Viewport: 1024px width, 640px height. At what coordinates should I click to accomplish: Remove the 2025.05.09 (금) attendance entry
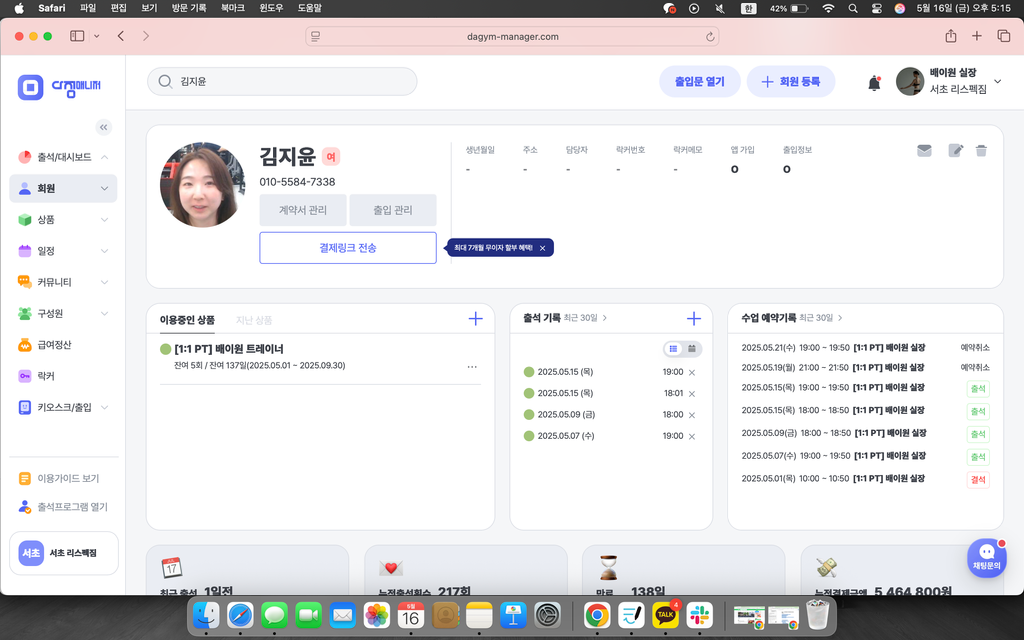pos(692,415)
